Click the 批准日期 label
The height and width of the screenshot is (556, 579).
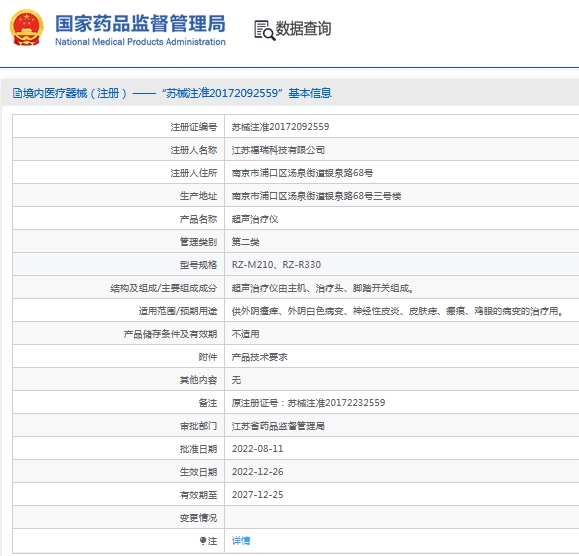pos(198,449)
